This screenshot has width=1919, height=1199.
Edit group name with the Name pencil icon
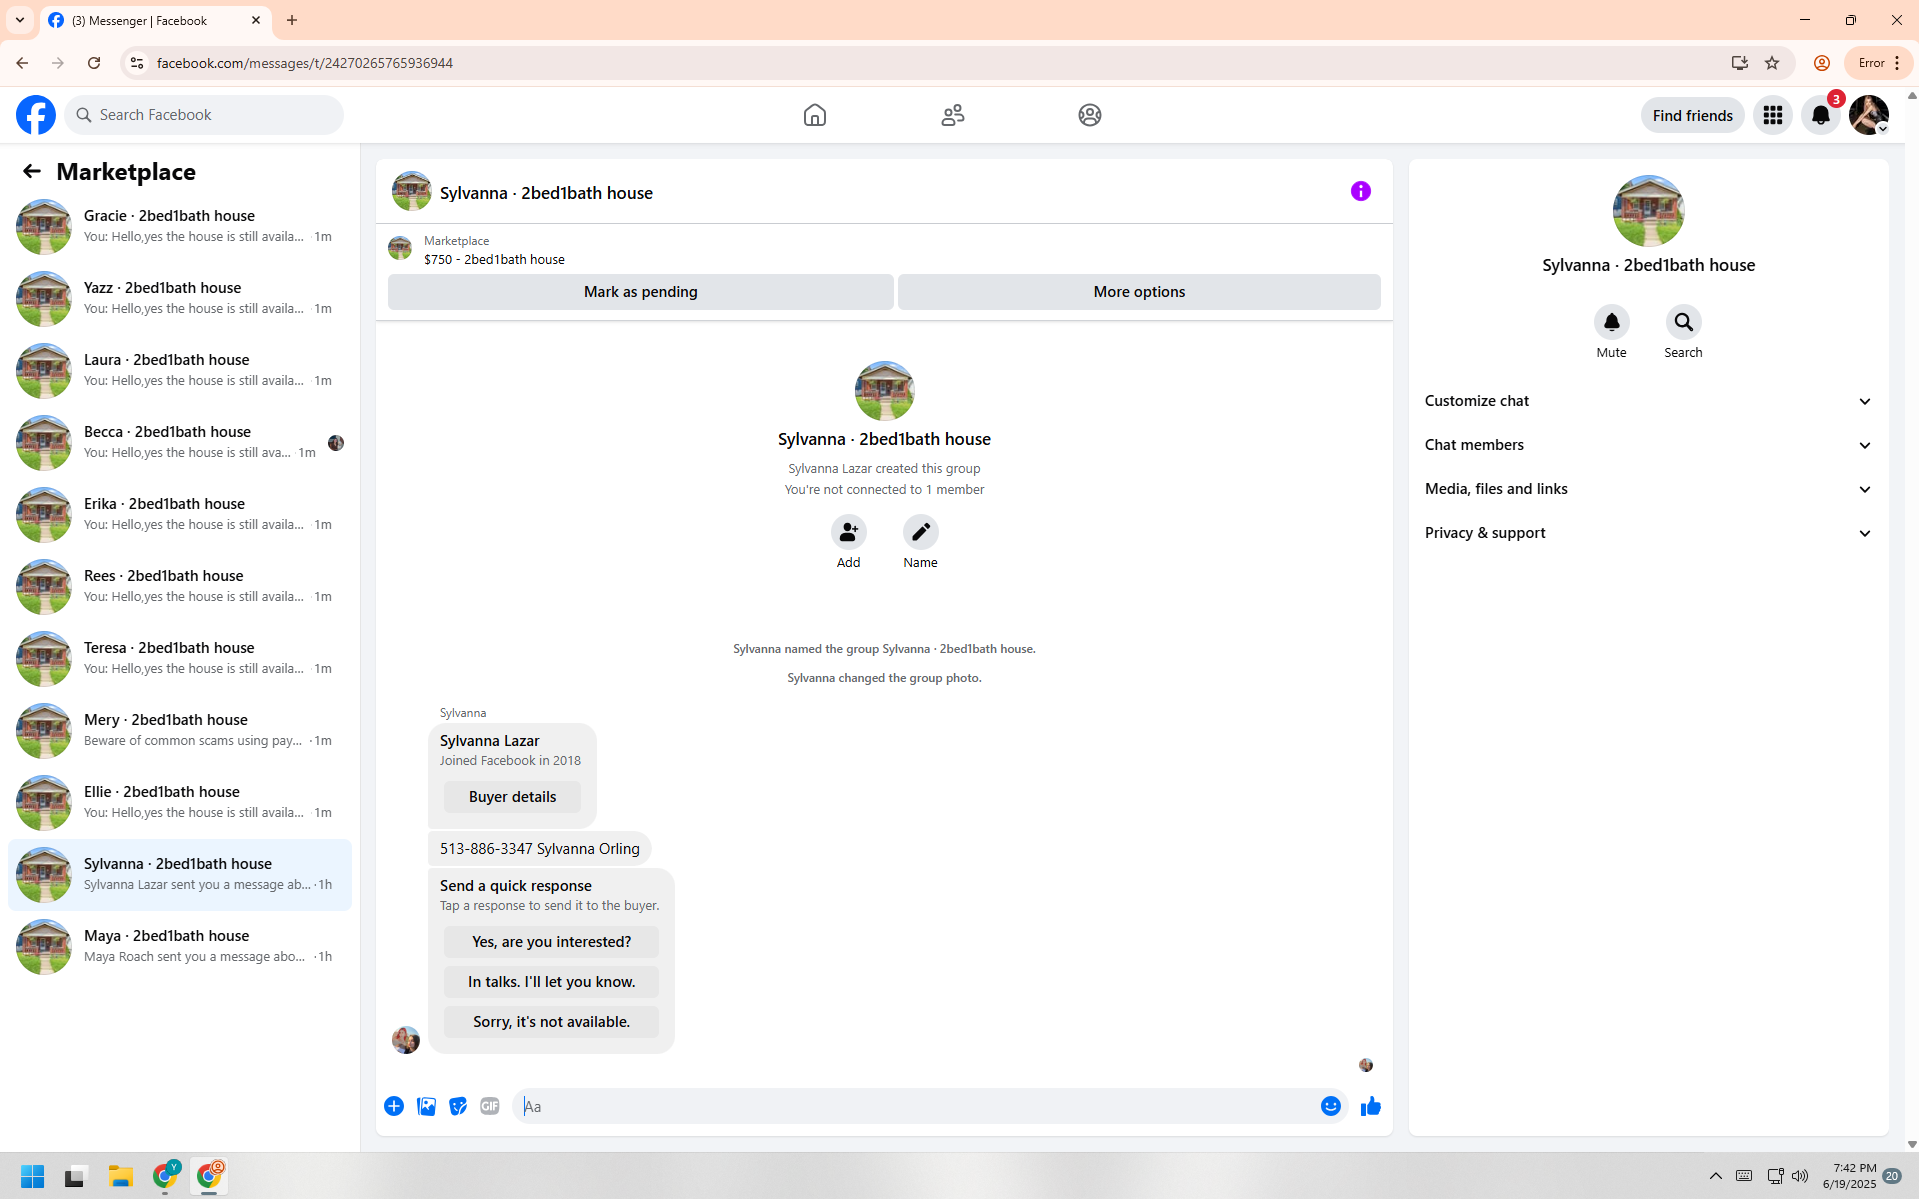(920, 532)
